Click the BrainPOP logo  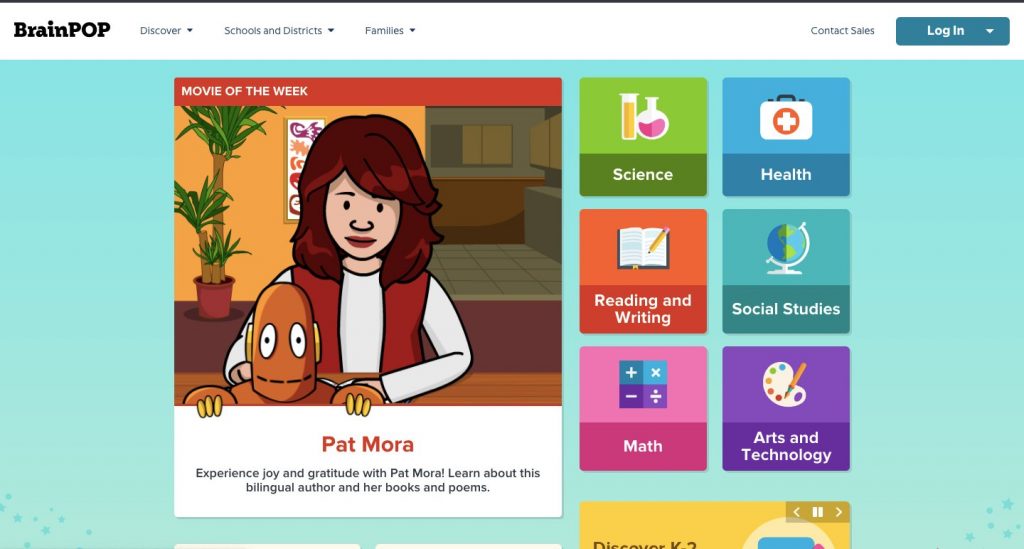(62, 30)
